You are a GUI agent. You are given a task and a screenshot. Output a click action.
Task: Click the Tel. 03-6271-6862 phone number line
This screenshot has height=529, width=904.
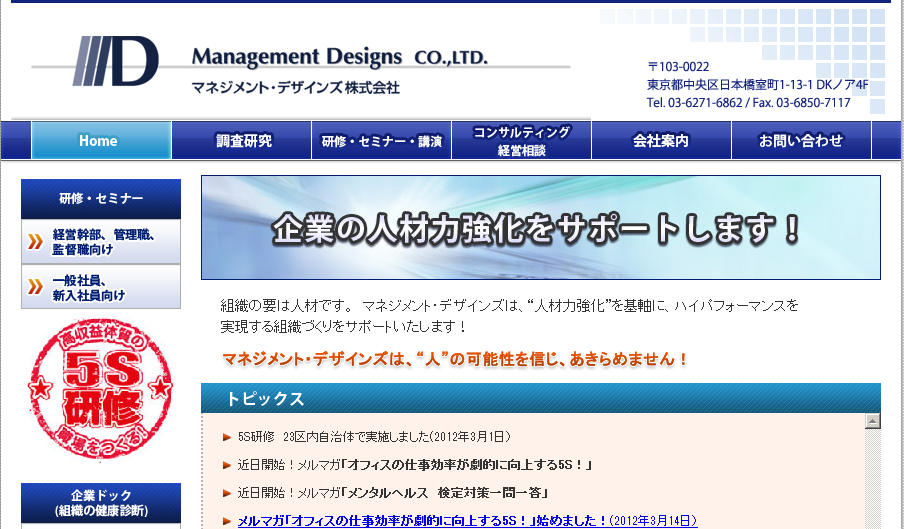click(x=748, y=103)
